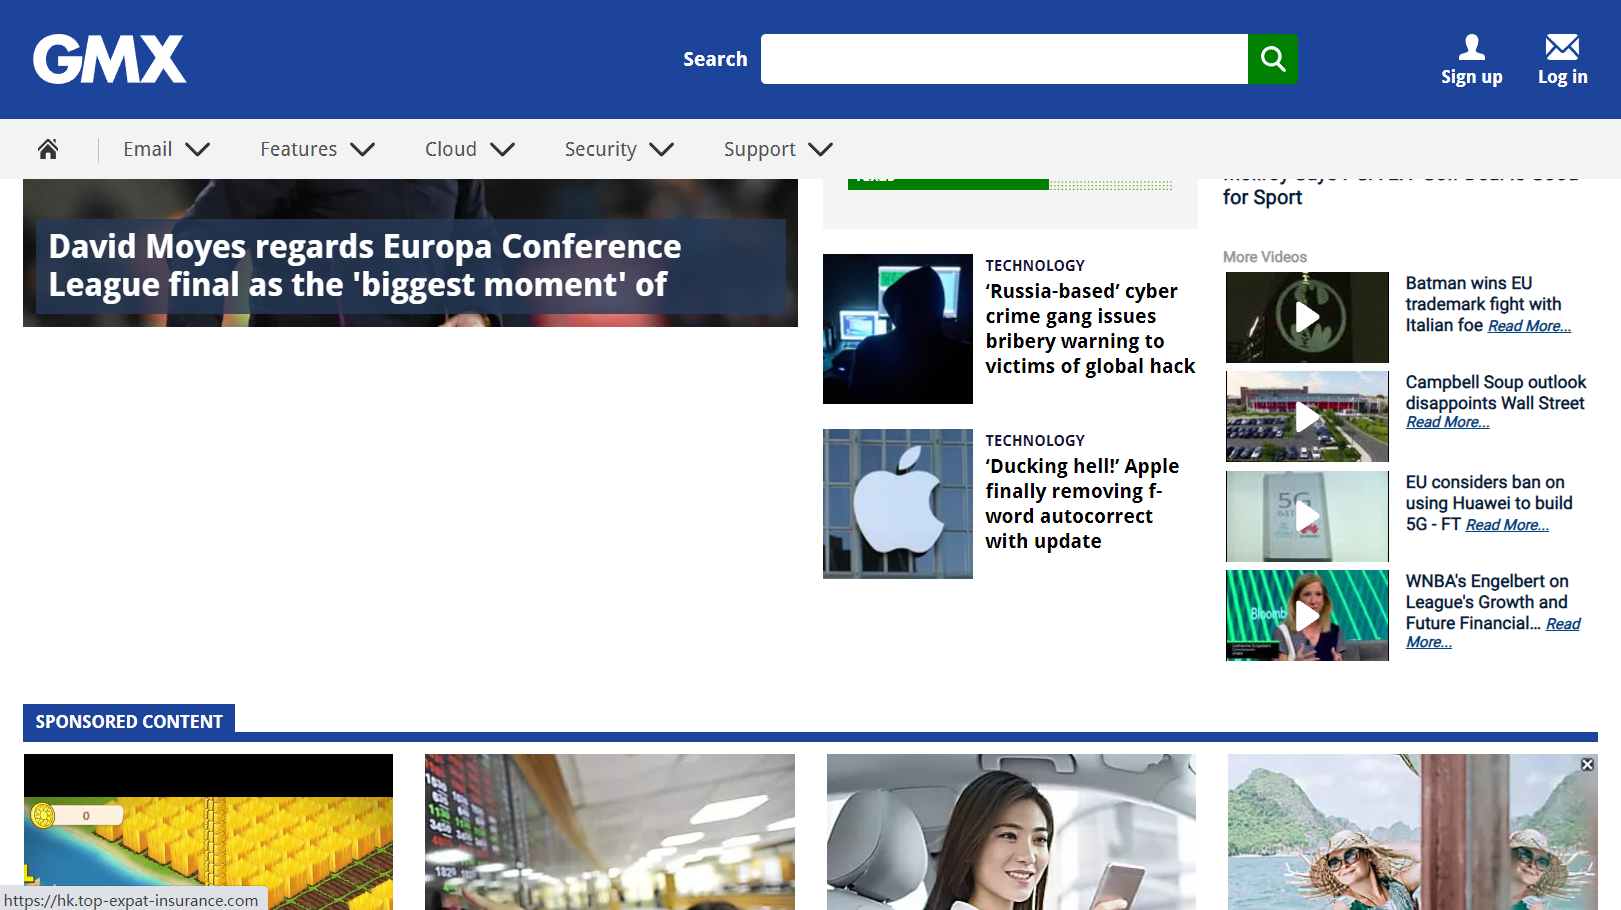Open the Cloud menu item
Screen dimensions: 1621x910
point(451,149)
